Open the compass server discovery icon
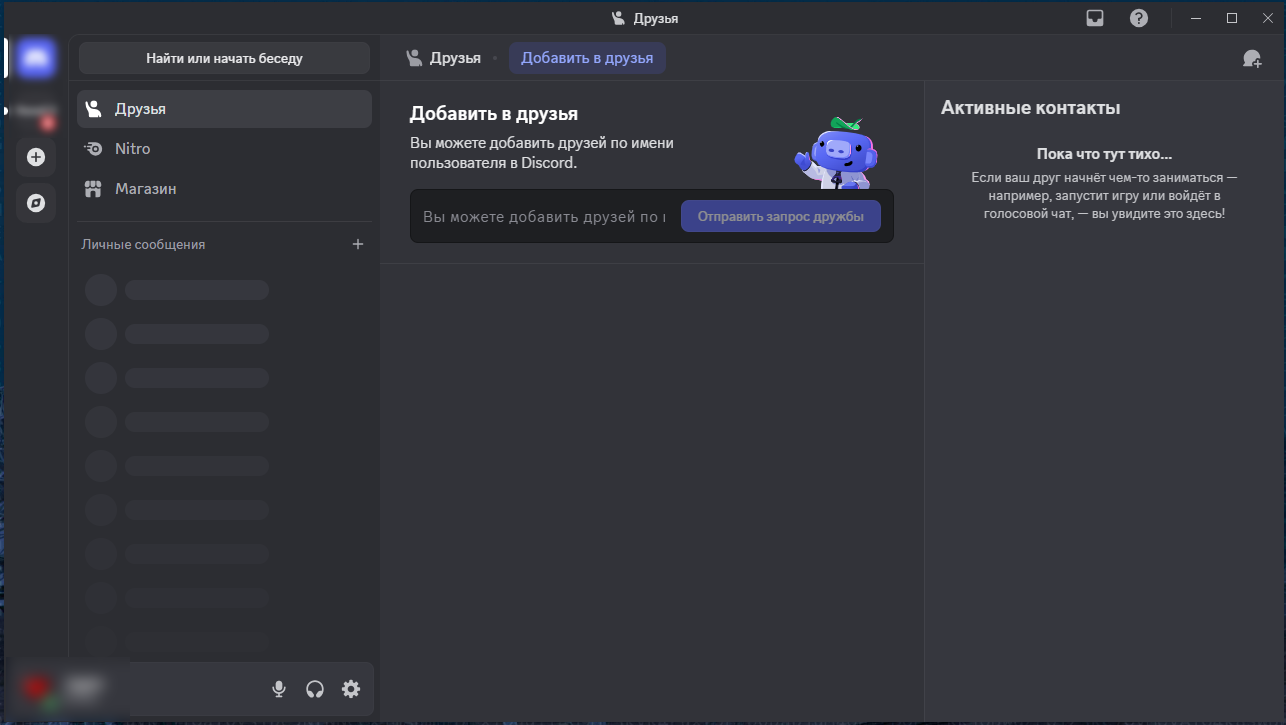Screen dimensions: 1286x725 (x=36, y=203)
